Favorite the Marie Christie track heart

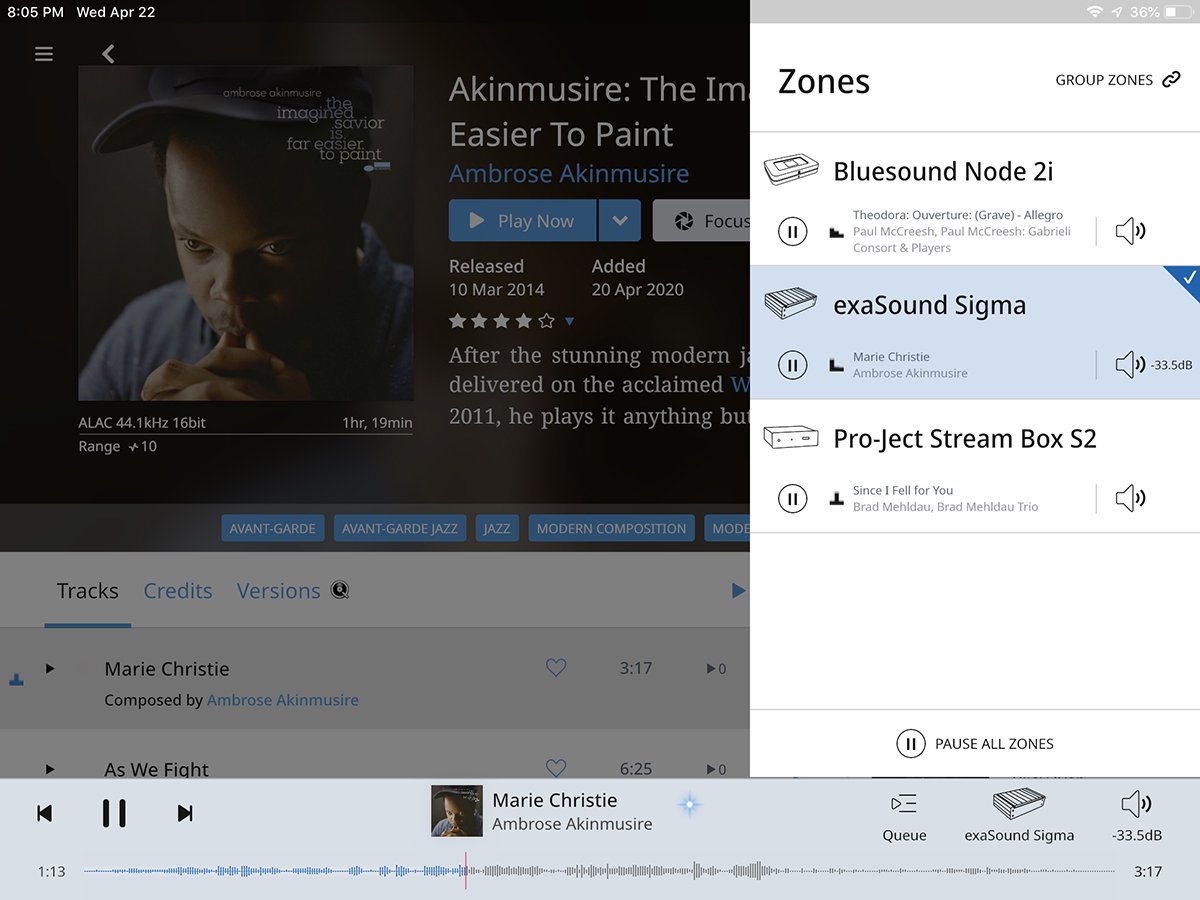(556, 668)
